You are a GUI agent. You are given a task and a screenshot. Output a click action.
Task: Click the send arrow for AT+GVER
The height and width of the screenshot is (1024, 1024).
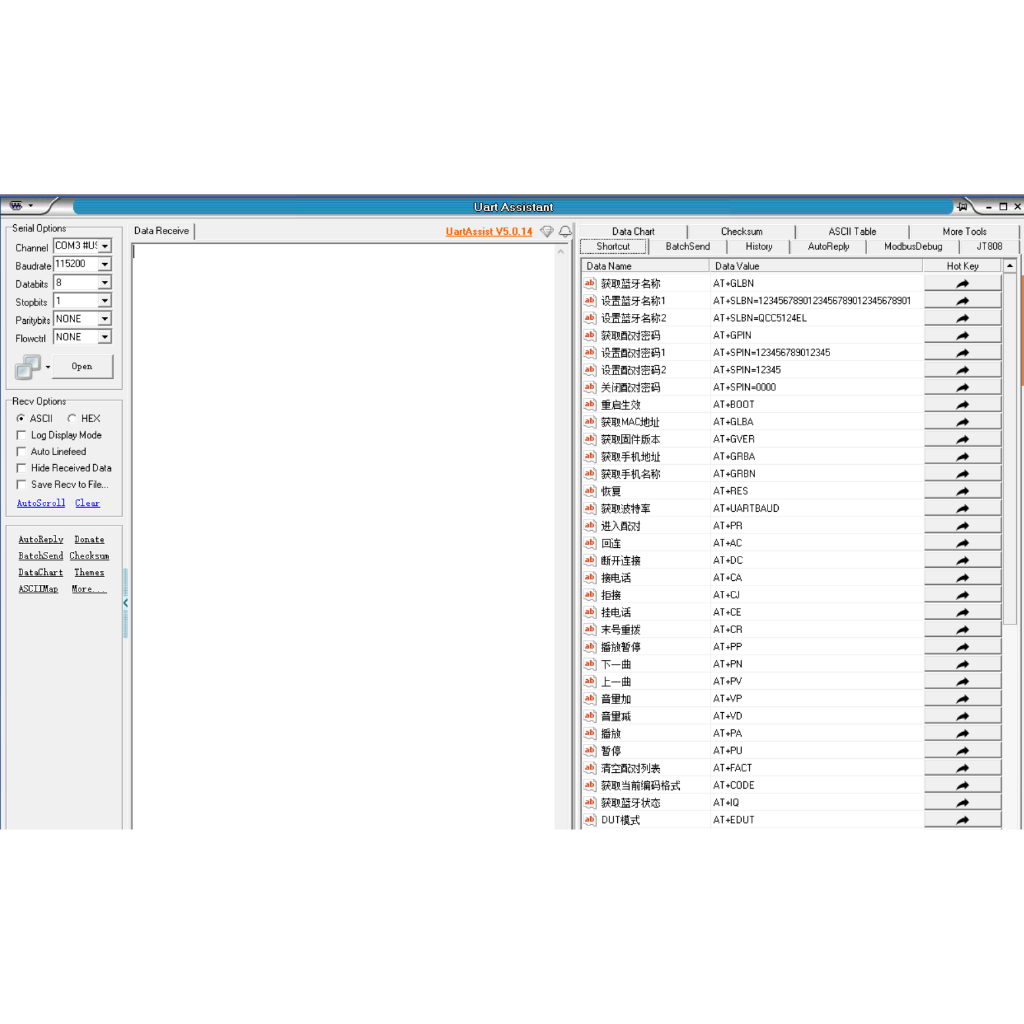(962, 440)
